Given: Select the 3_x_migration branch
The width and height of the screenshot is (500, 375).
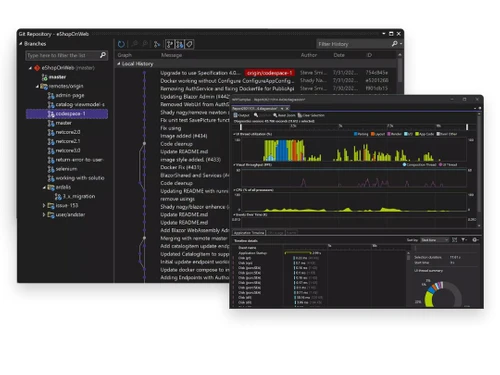Looking at the screenshot, I should (x=79, y=196).
